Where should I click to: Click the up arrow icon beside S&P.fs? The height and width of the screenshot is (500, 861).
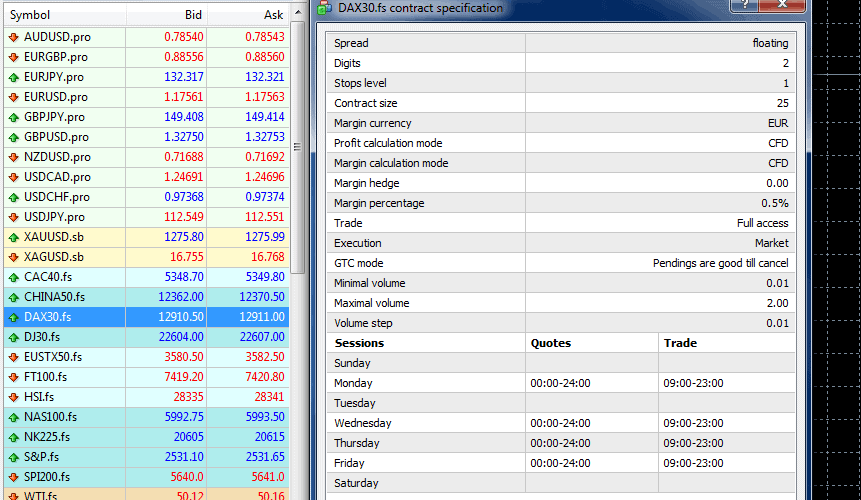point(14,457)
